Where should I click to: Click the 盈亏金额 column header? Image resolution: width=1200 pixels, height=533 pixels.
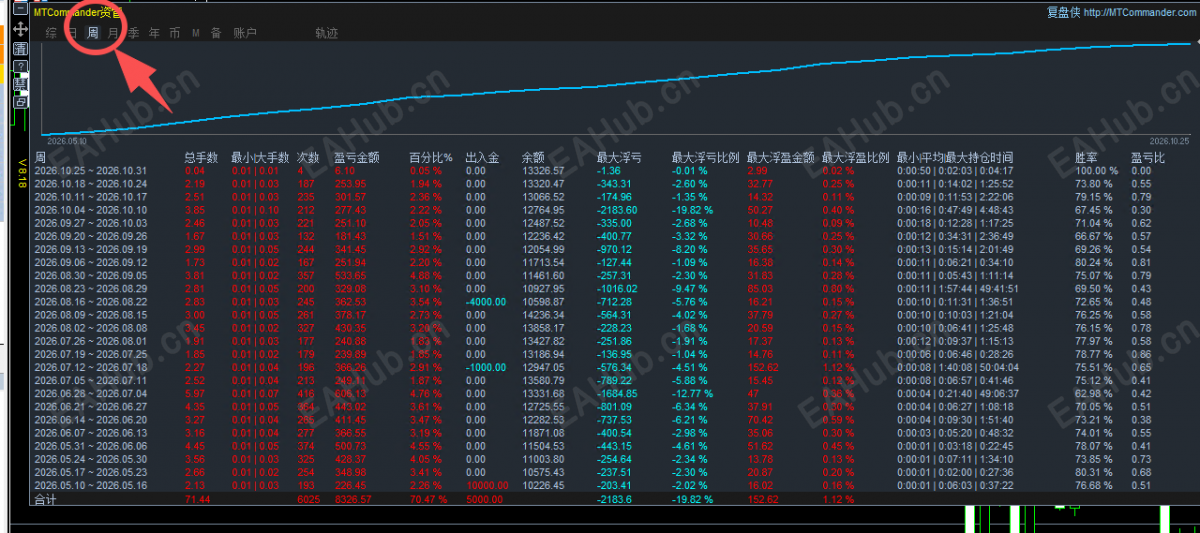point(357,158)
